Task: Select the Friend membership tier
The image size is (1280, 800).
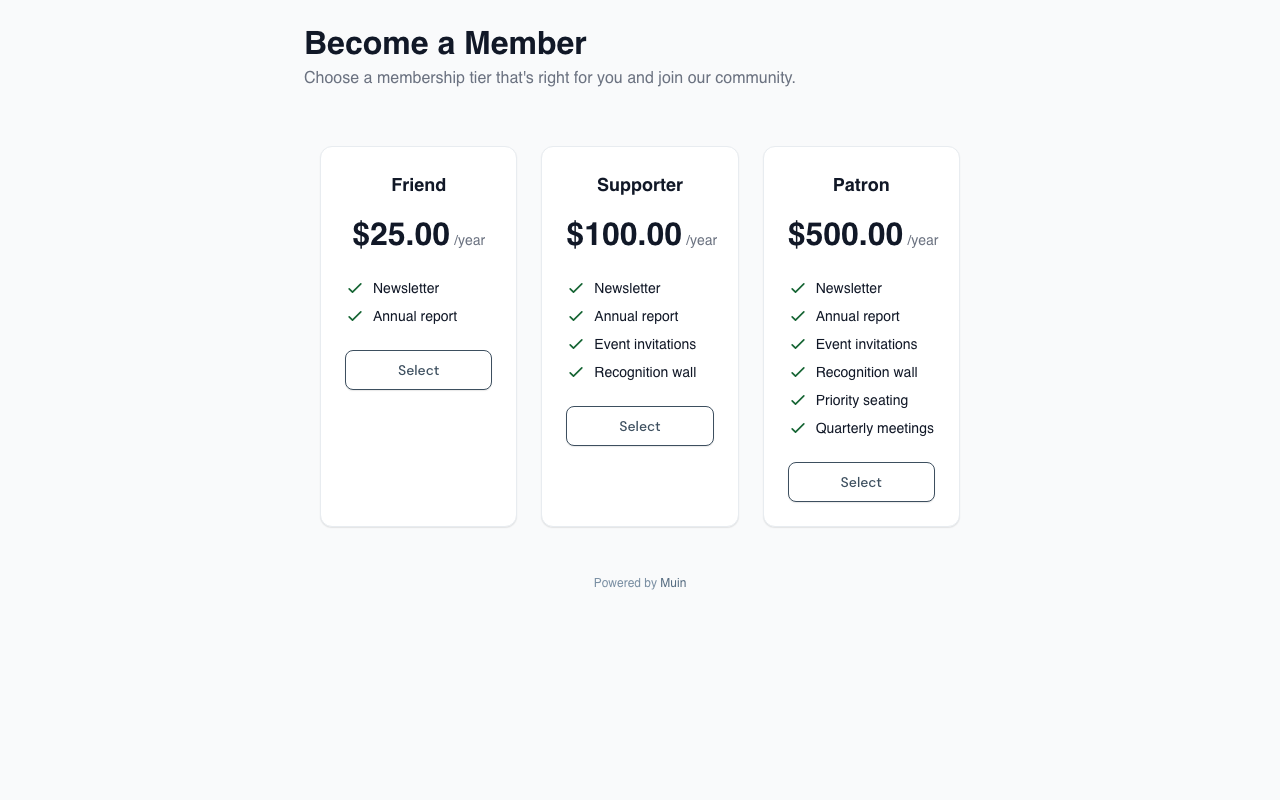Action: tap(418, 370)
